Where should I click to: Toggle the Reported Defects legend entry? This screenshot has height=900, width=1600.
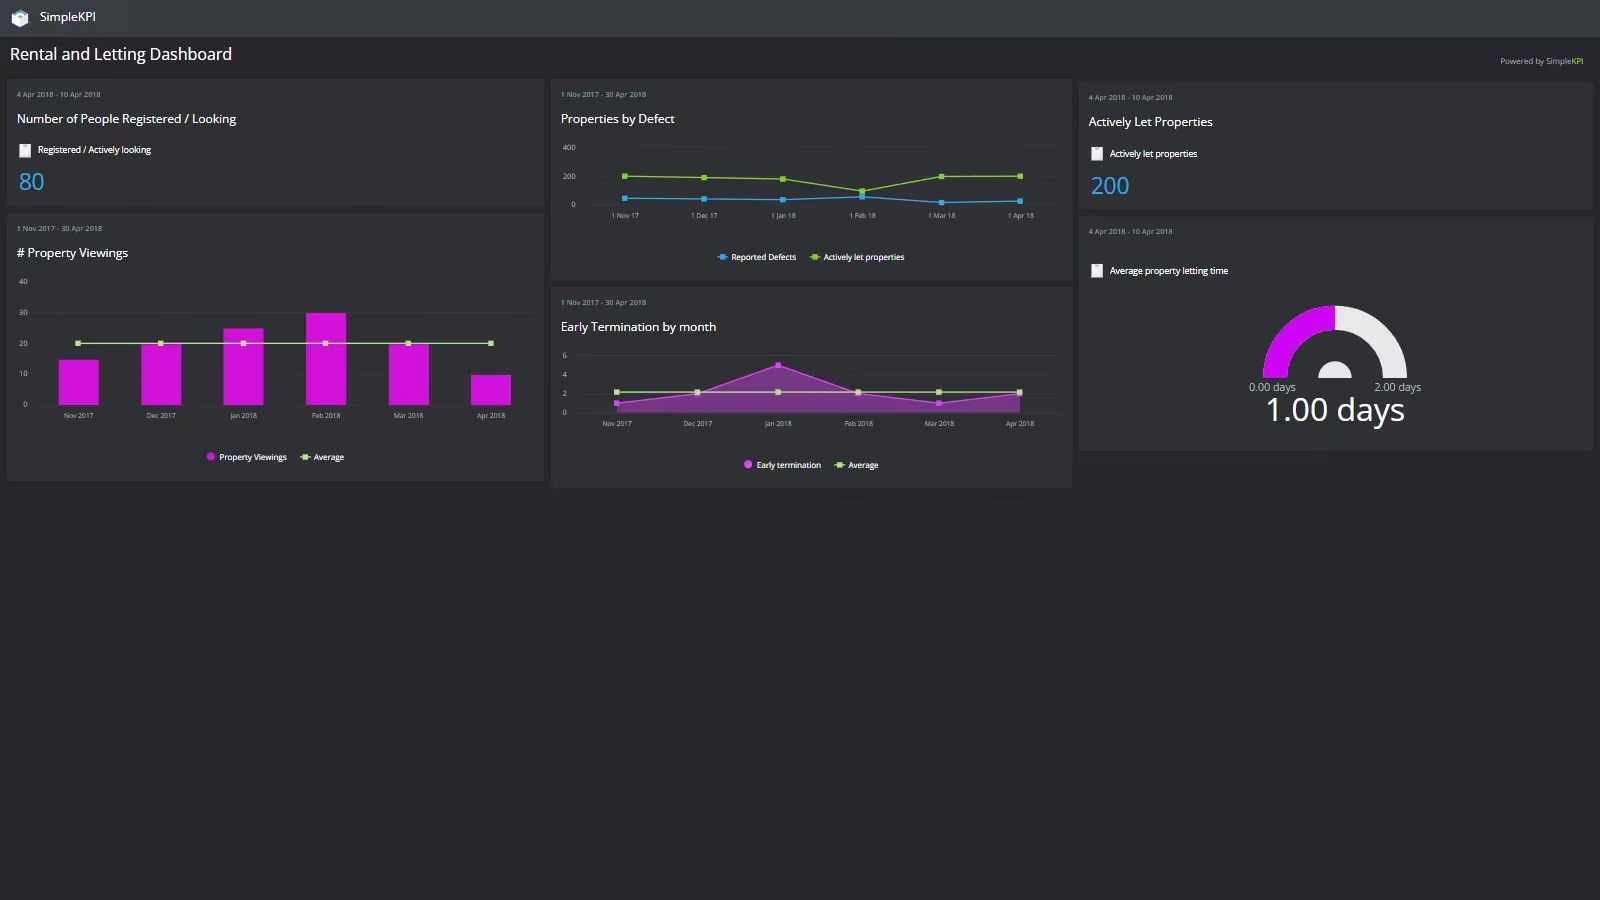pos(757,257)
